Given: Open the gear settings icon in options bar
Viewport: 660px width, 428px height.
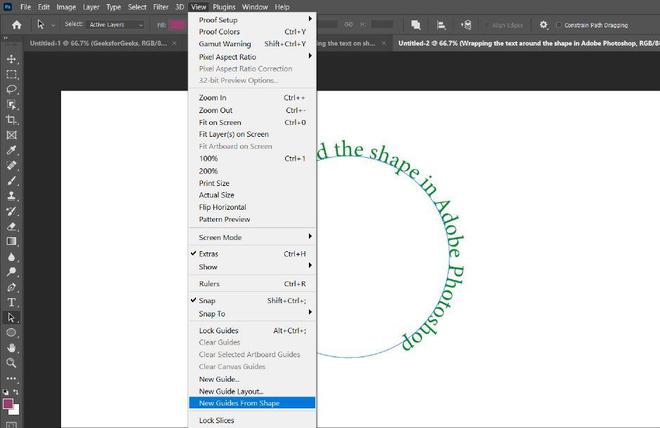Looking at the screenshot, I should pyautogui.click(x=543, y=25).
